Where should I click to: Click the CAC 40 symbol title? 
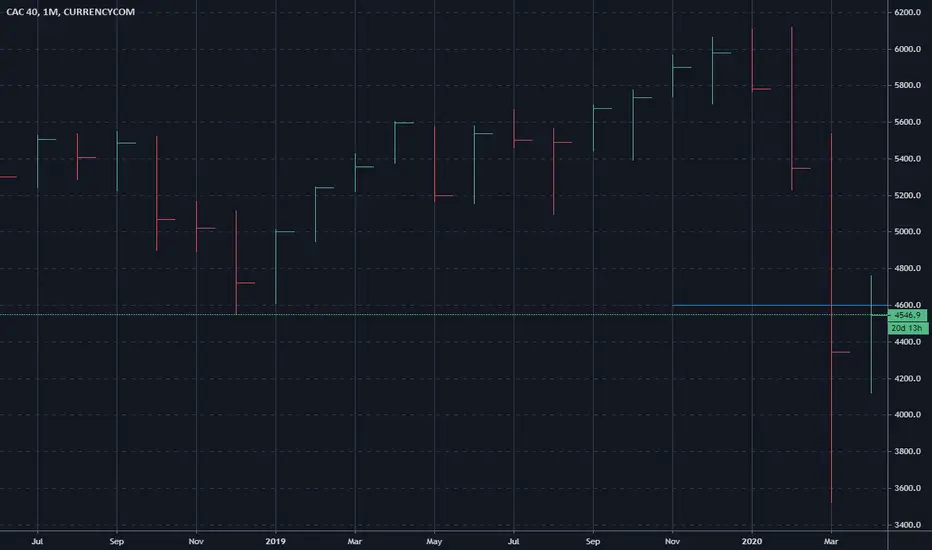pos(22,12)
